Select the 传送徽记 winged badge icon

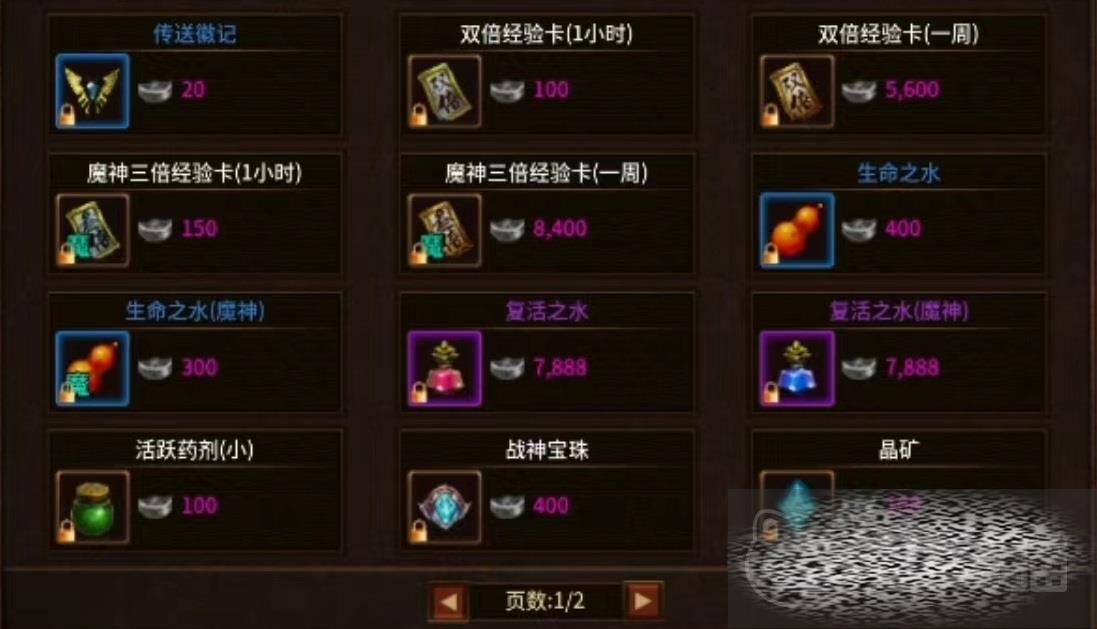92,91
